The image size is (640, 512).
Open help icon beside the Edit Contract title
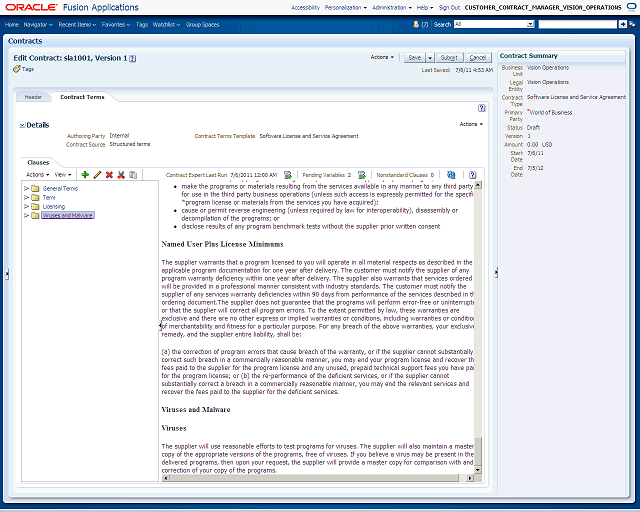(x=133, y=58)
